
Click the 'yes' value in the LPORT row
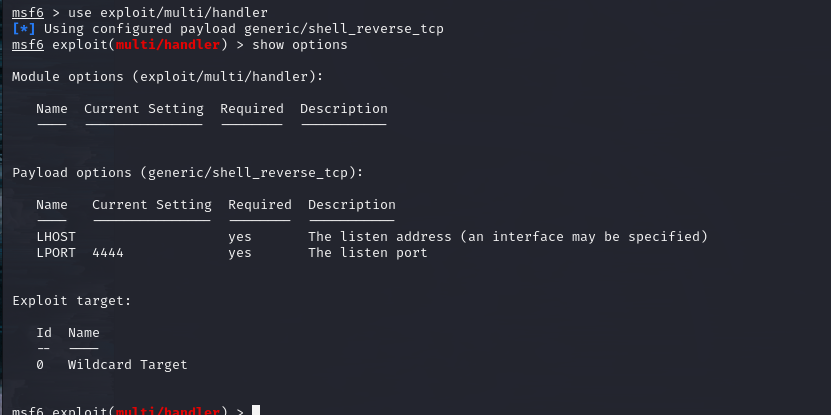(240, 253)
